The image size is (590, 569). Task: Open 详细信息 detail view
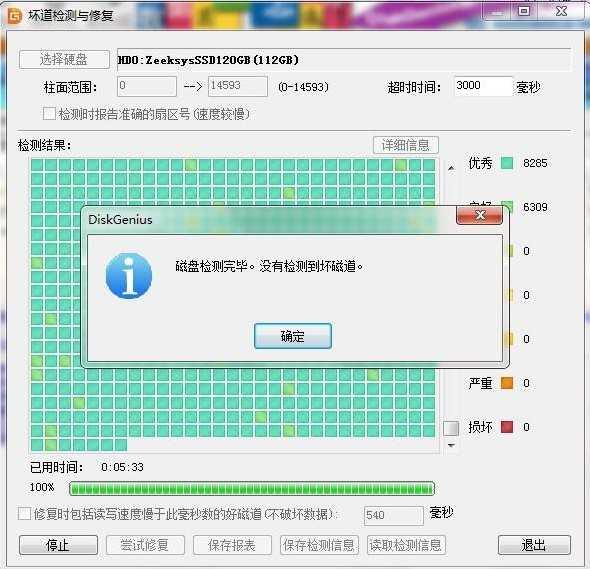pos(406,145)
